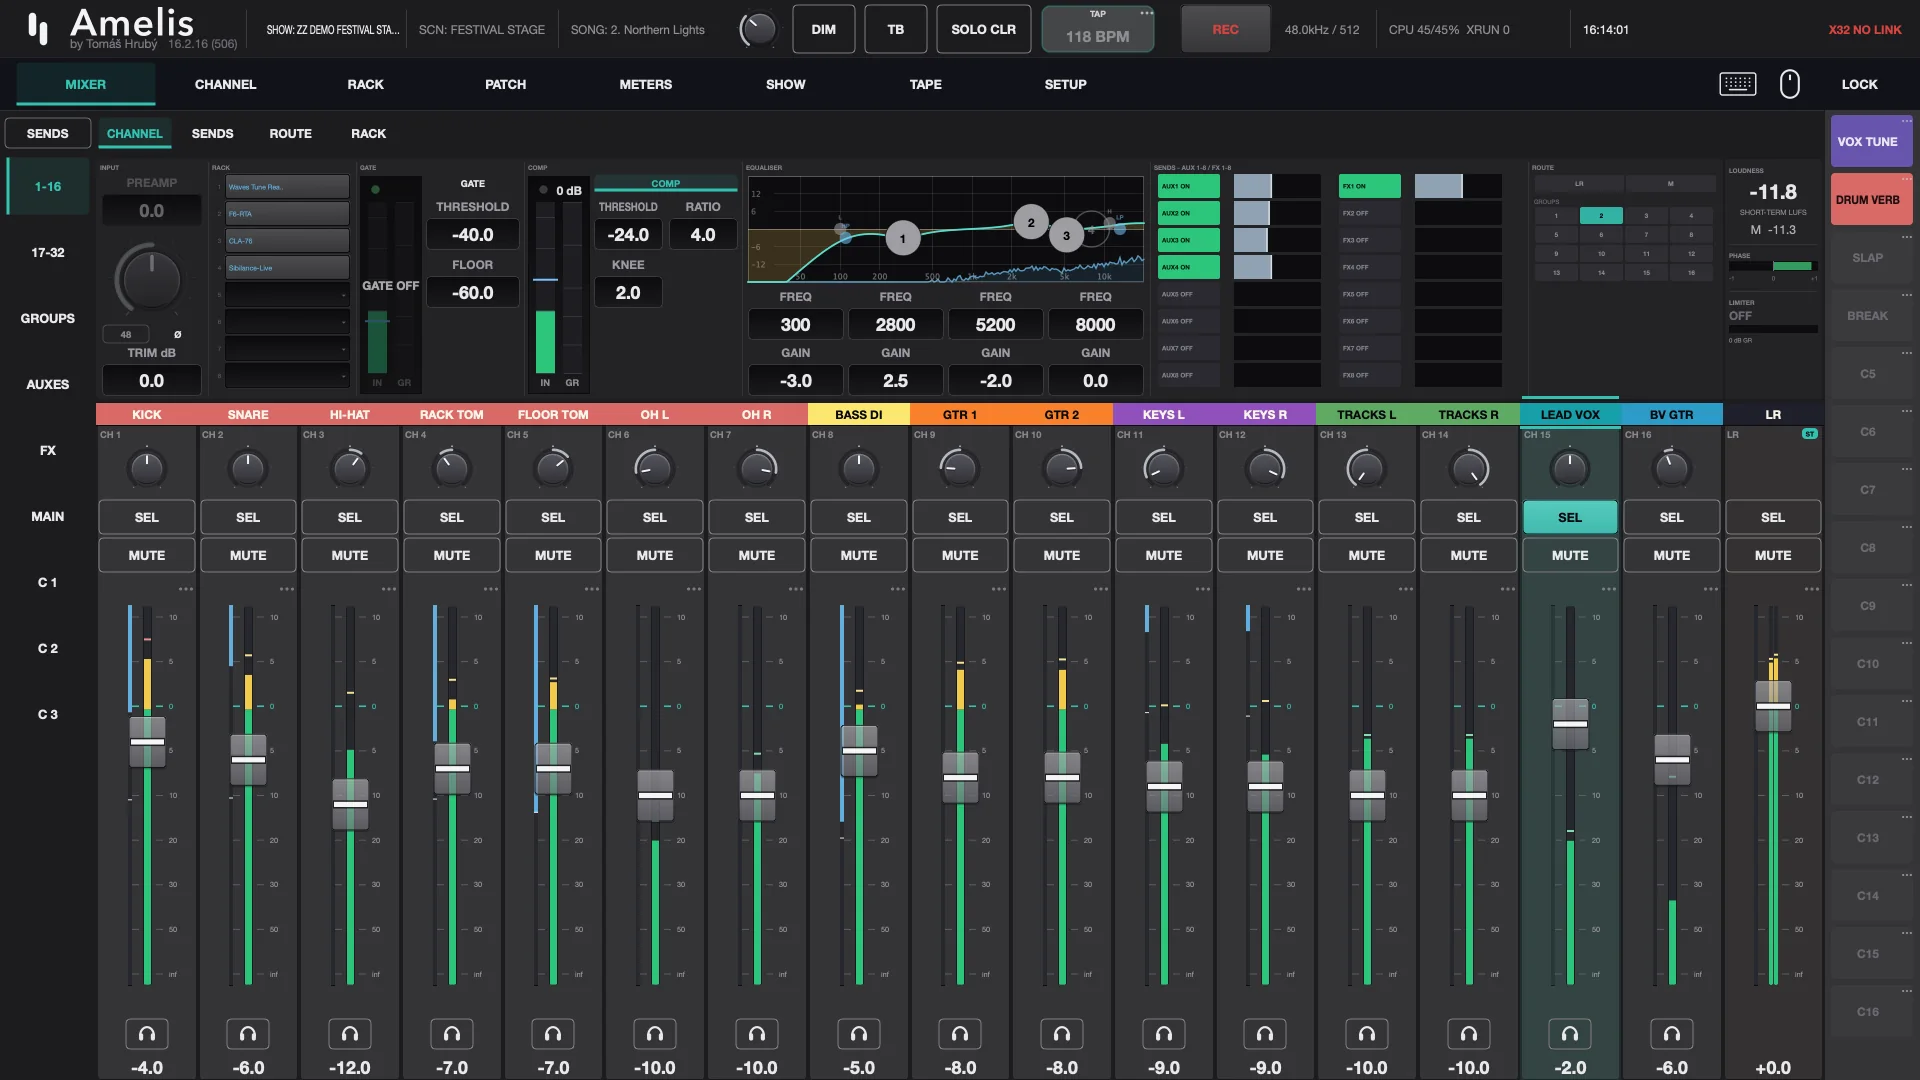Screen dimensions: 1920x1080
Task: Solo LEAD VOX with the headphone icon
Action: 1570,1033
